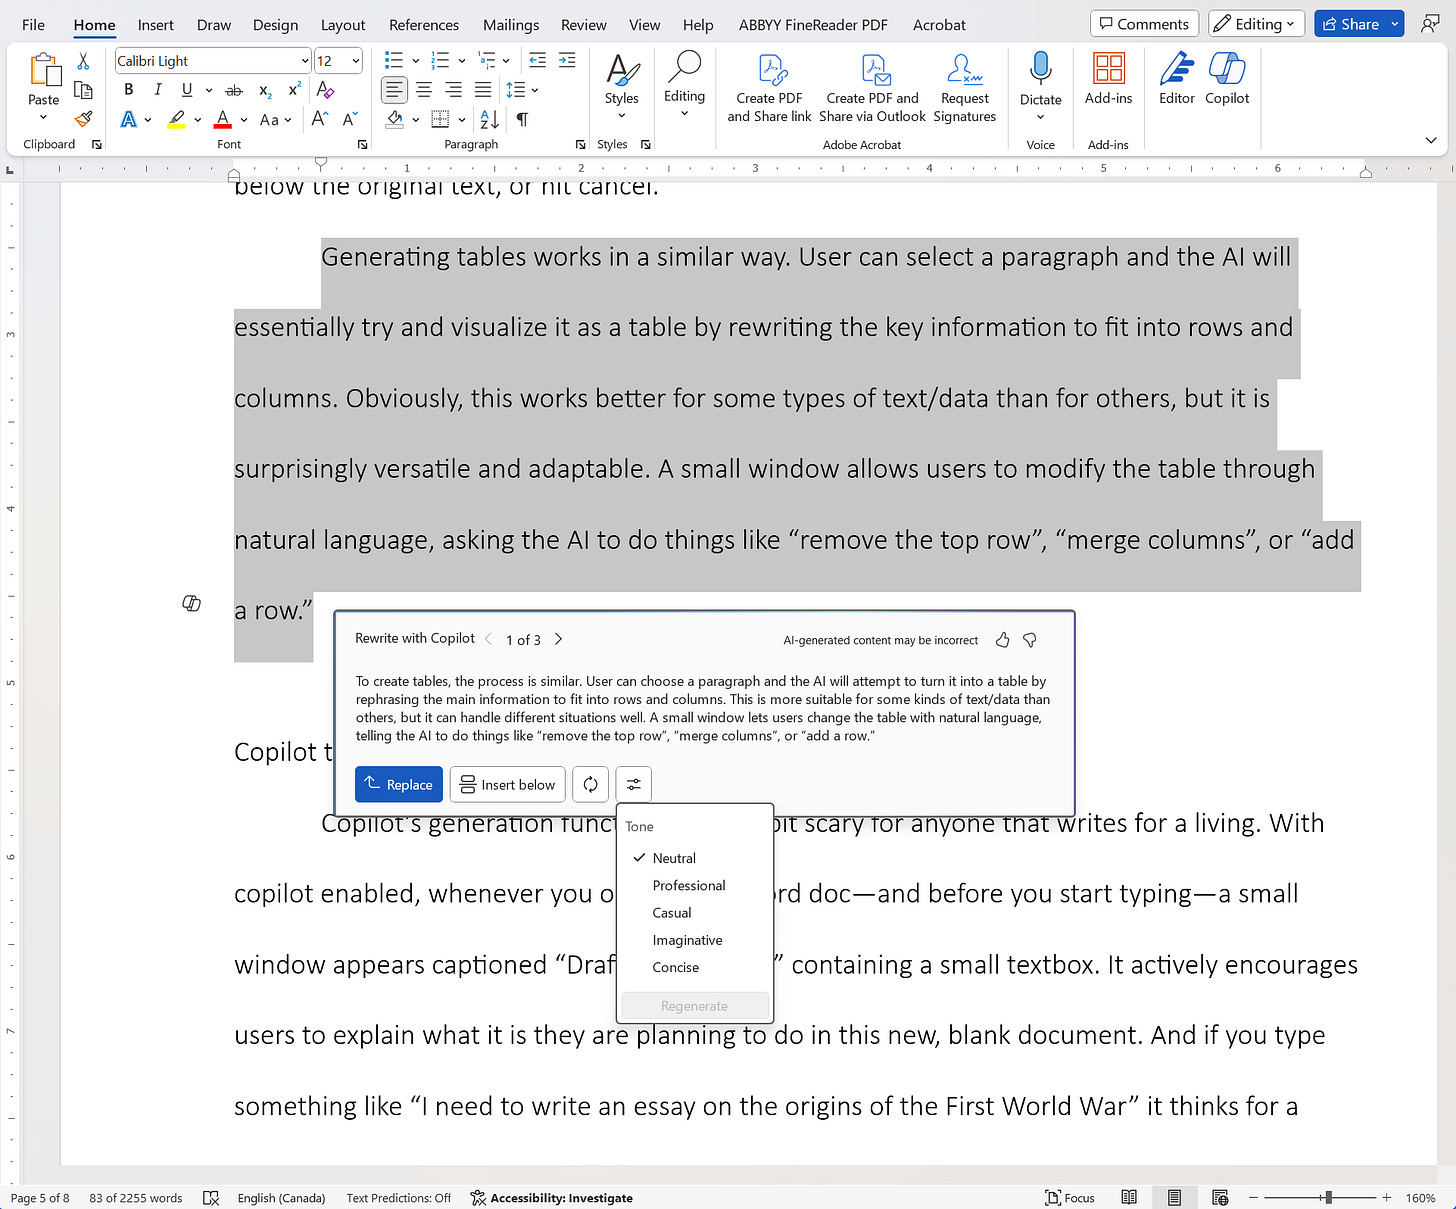Screen dimensions: 1456x1209
Task: Click the Copy icon in Clipboard
Action: point(84,91)
